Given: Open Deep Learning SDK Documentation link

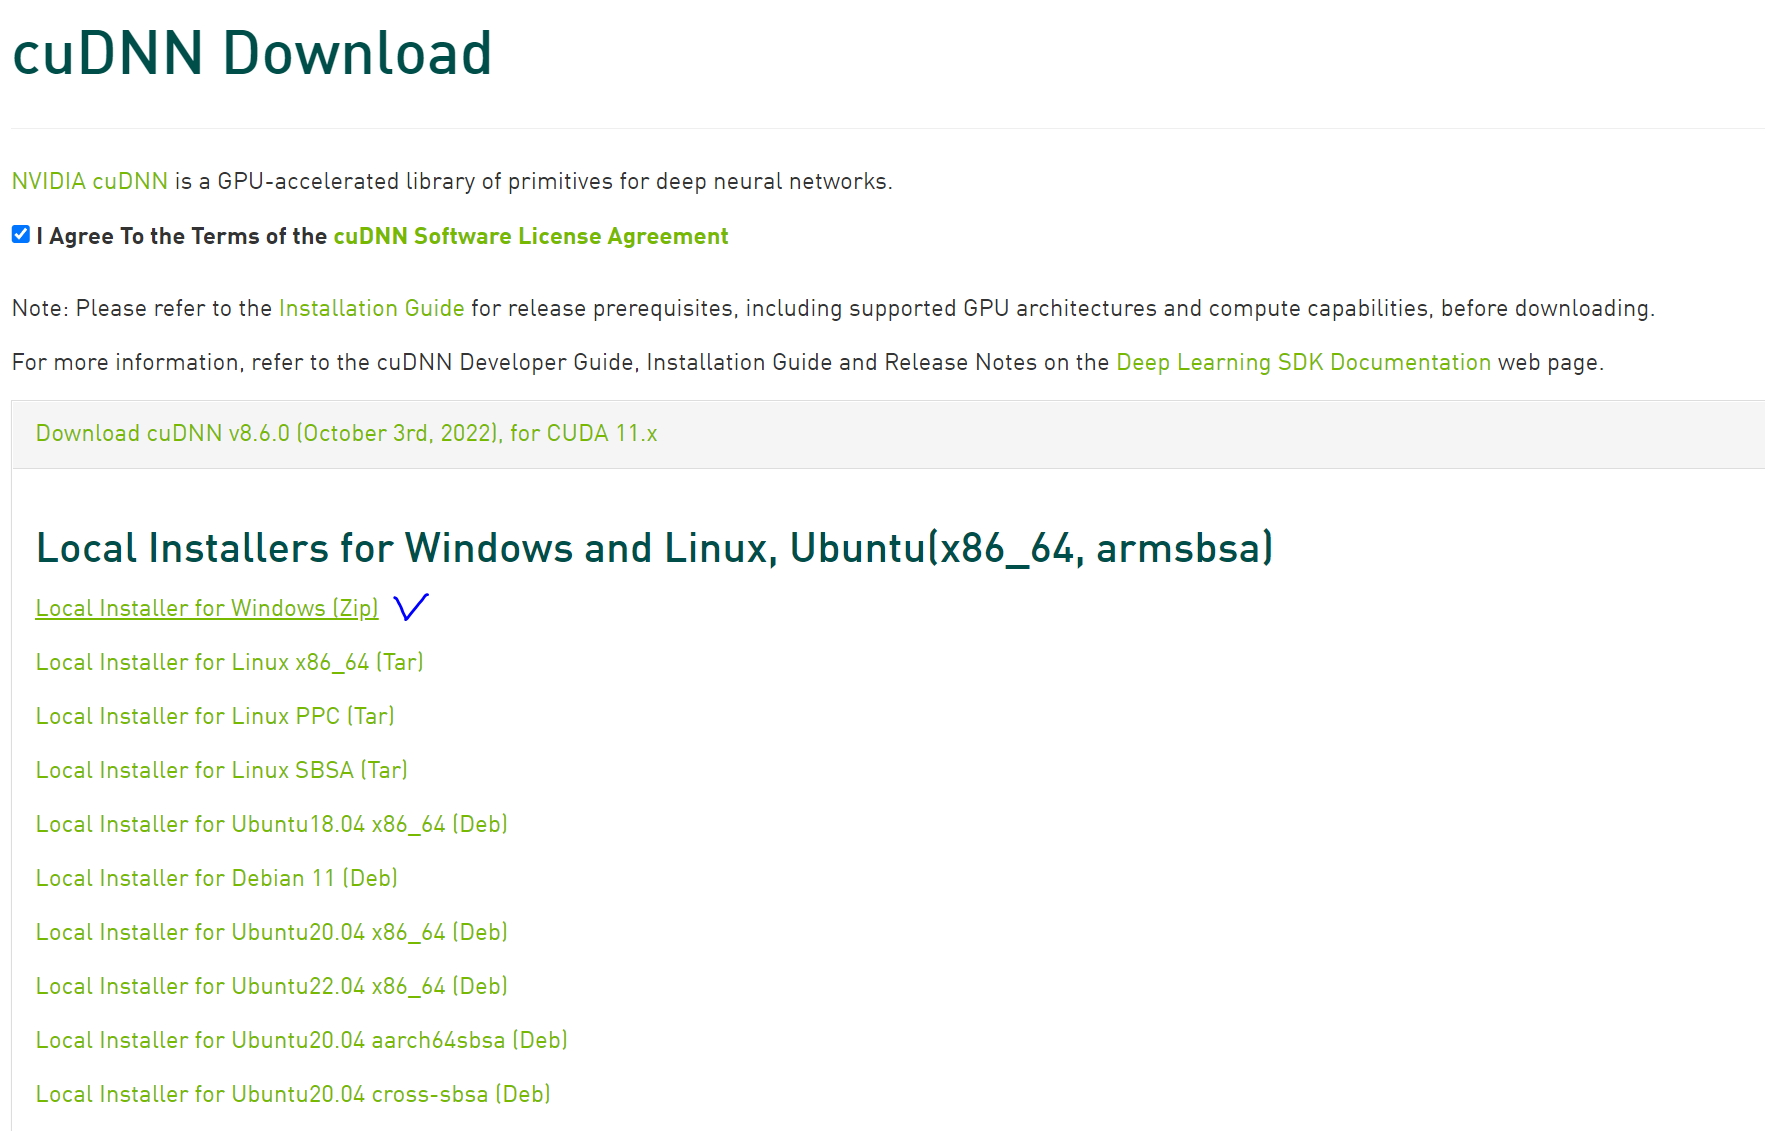Looking at the screenshot, I should click(x=1303, y=362).
